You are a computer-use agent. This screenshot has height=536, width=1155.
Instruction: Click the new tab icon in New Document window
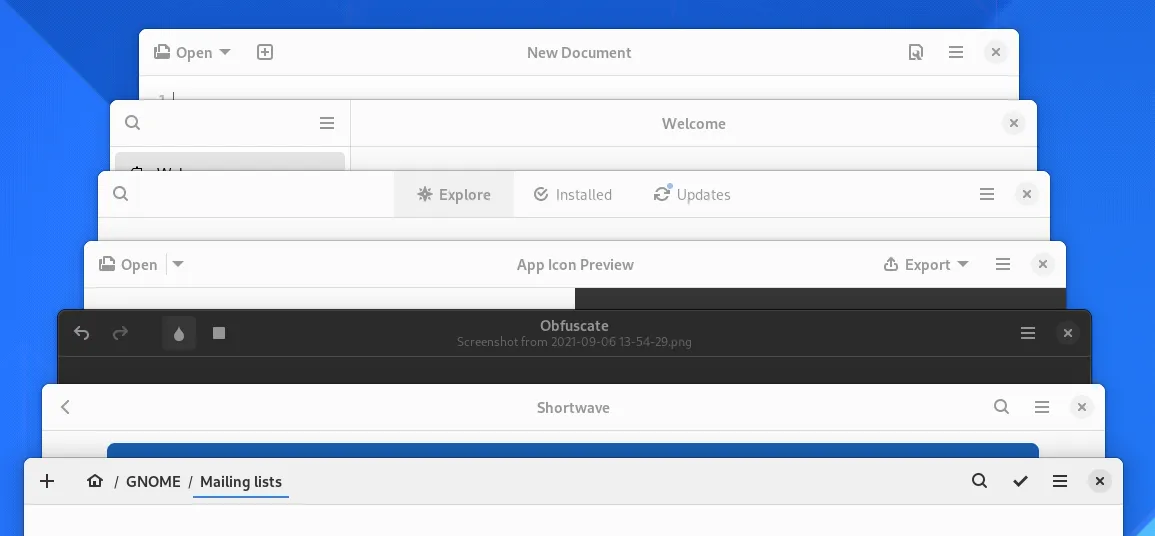[x=265, y=52]
